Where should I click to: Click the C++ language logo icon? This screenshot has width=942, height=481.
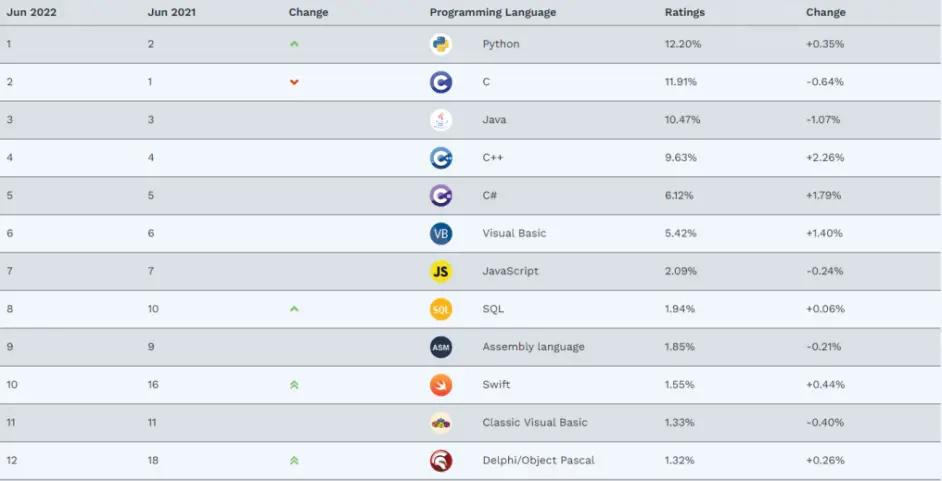[x=441, y=158]
